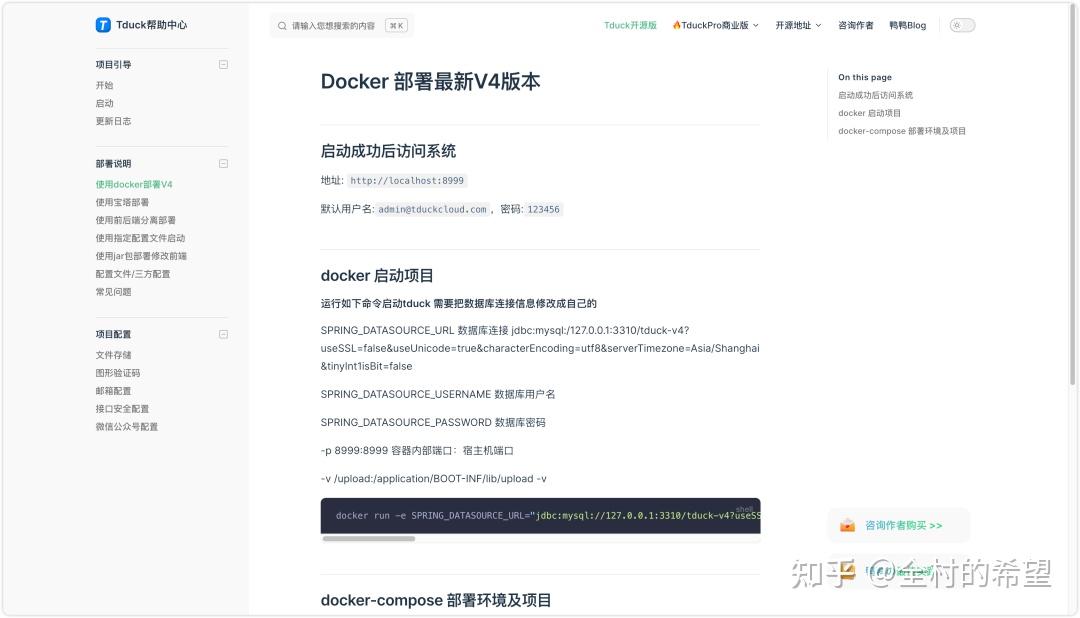
Task: Collapse the 部署说明 sidebar section
Action: pos(223,163)
